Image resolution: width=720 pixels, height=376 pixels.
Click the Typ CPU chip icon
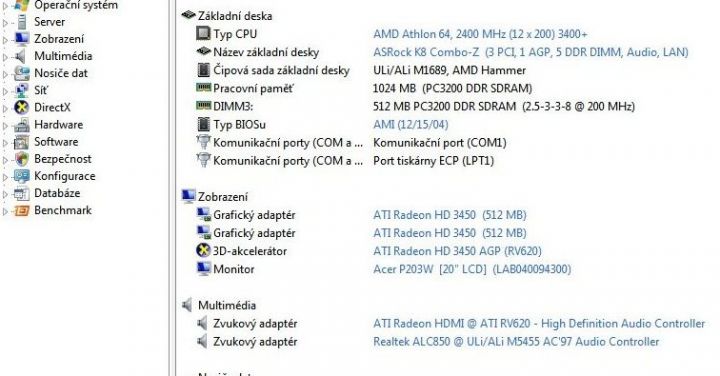click(x=203, y=34)
